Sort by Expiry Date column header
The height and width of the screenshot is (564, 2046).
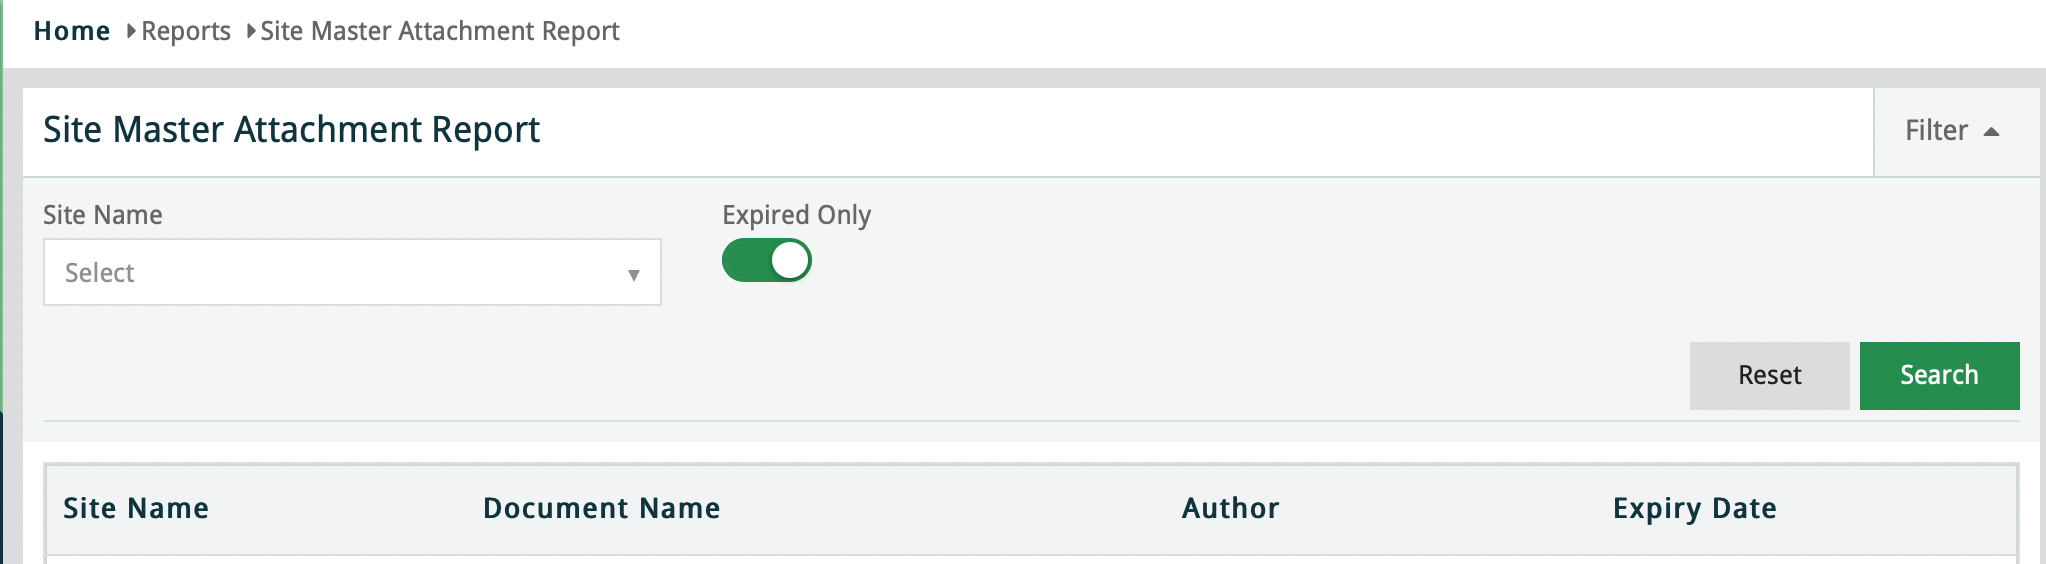(1694, 508)
